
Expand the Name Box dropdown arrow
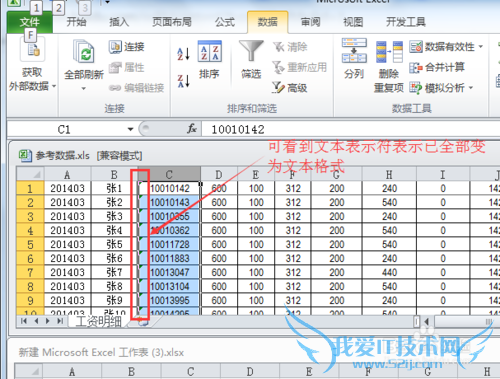tap(130, 129)
